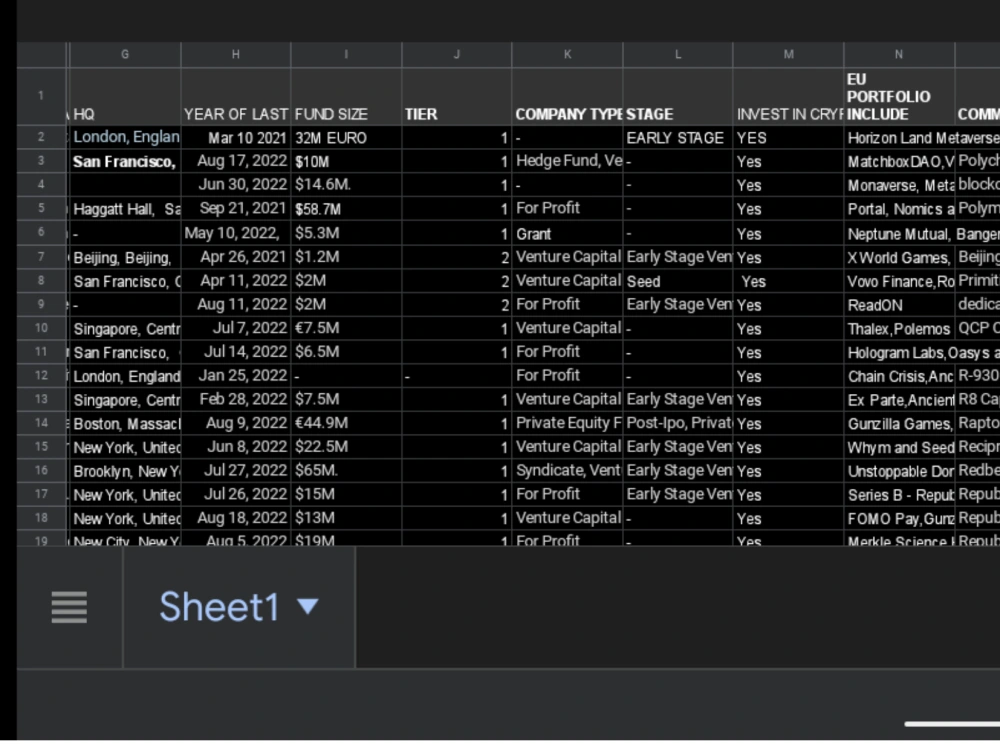This screenshot has width=1000, height=750.
Task: Select column G header
Action: tap(125, 55)
